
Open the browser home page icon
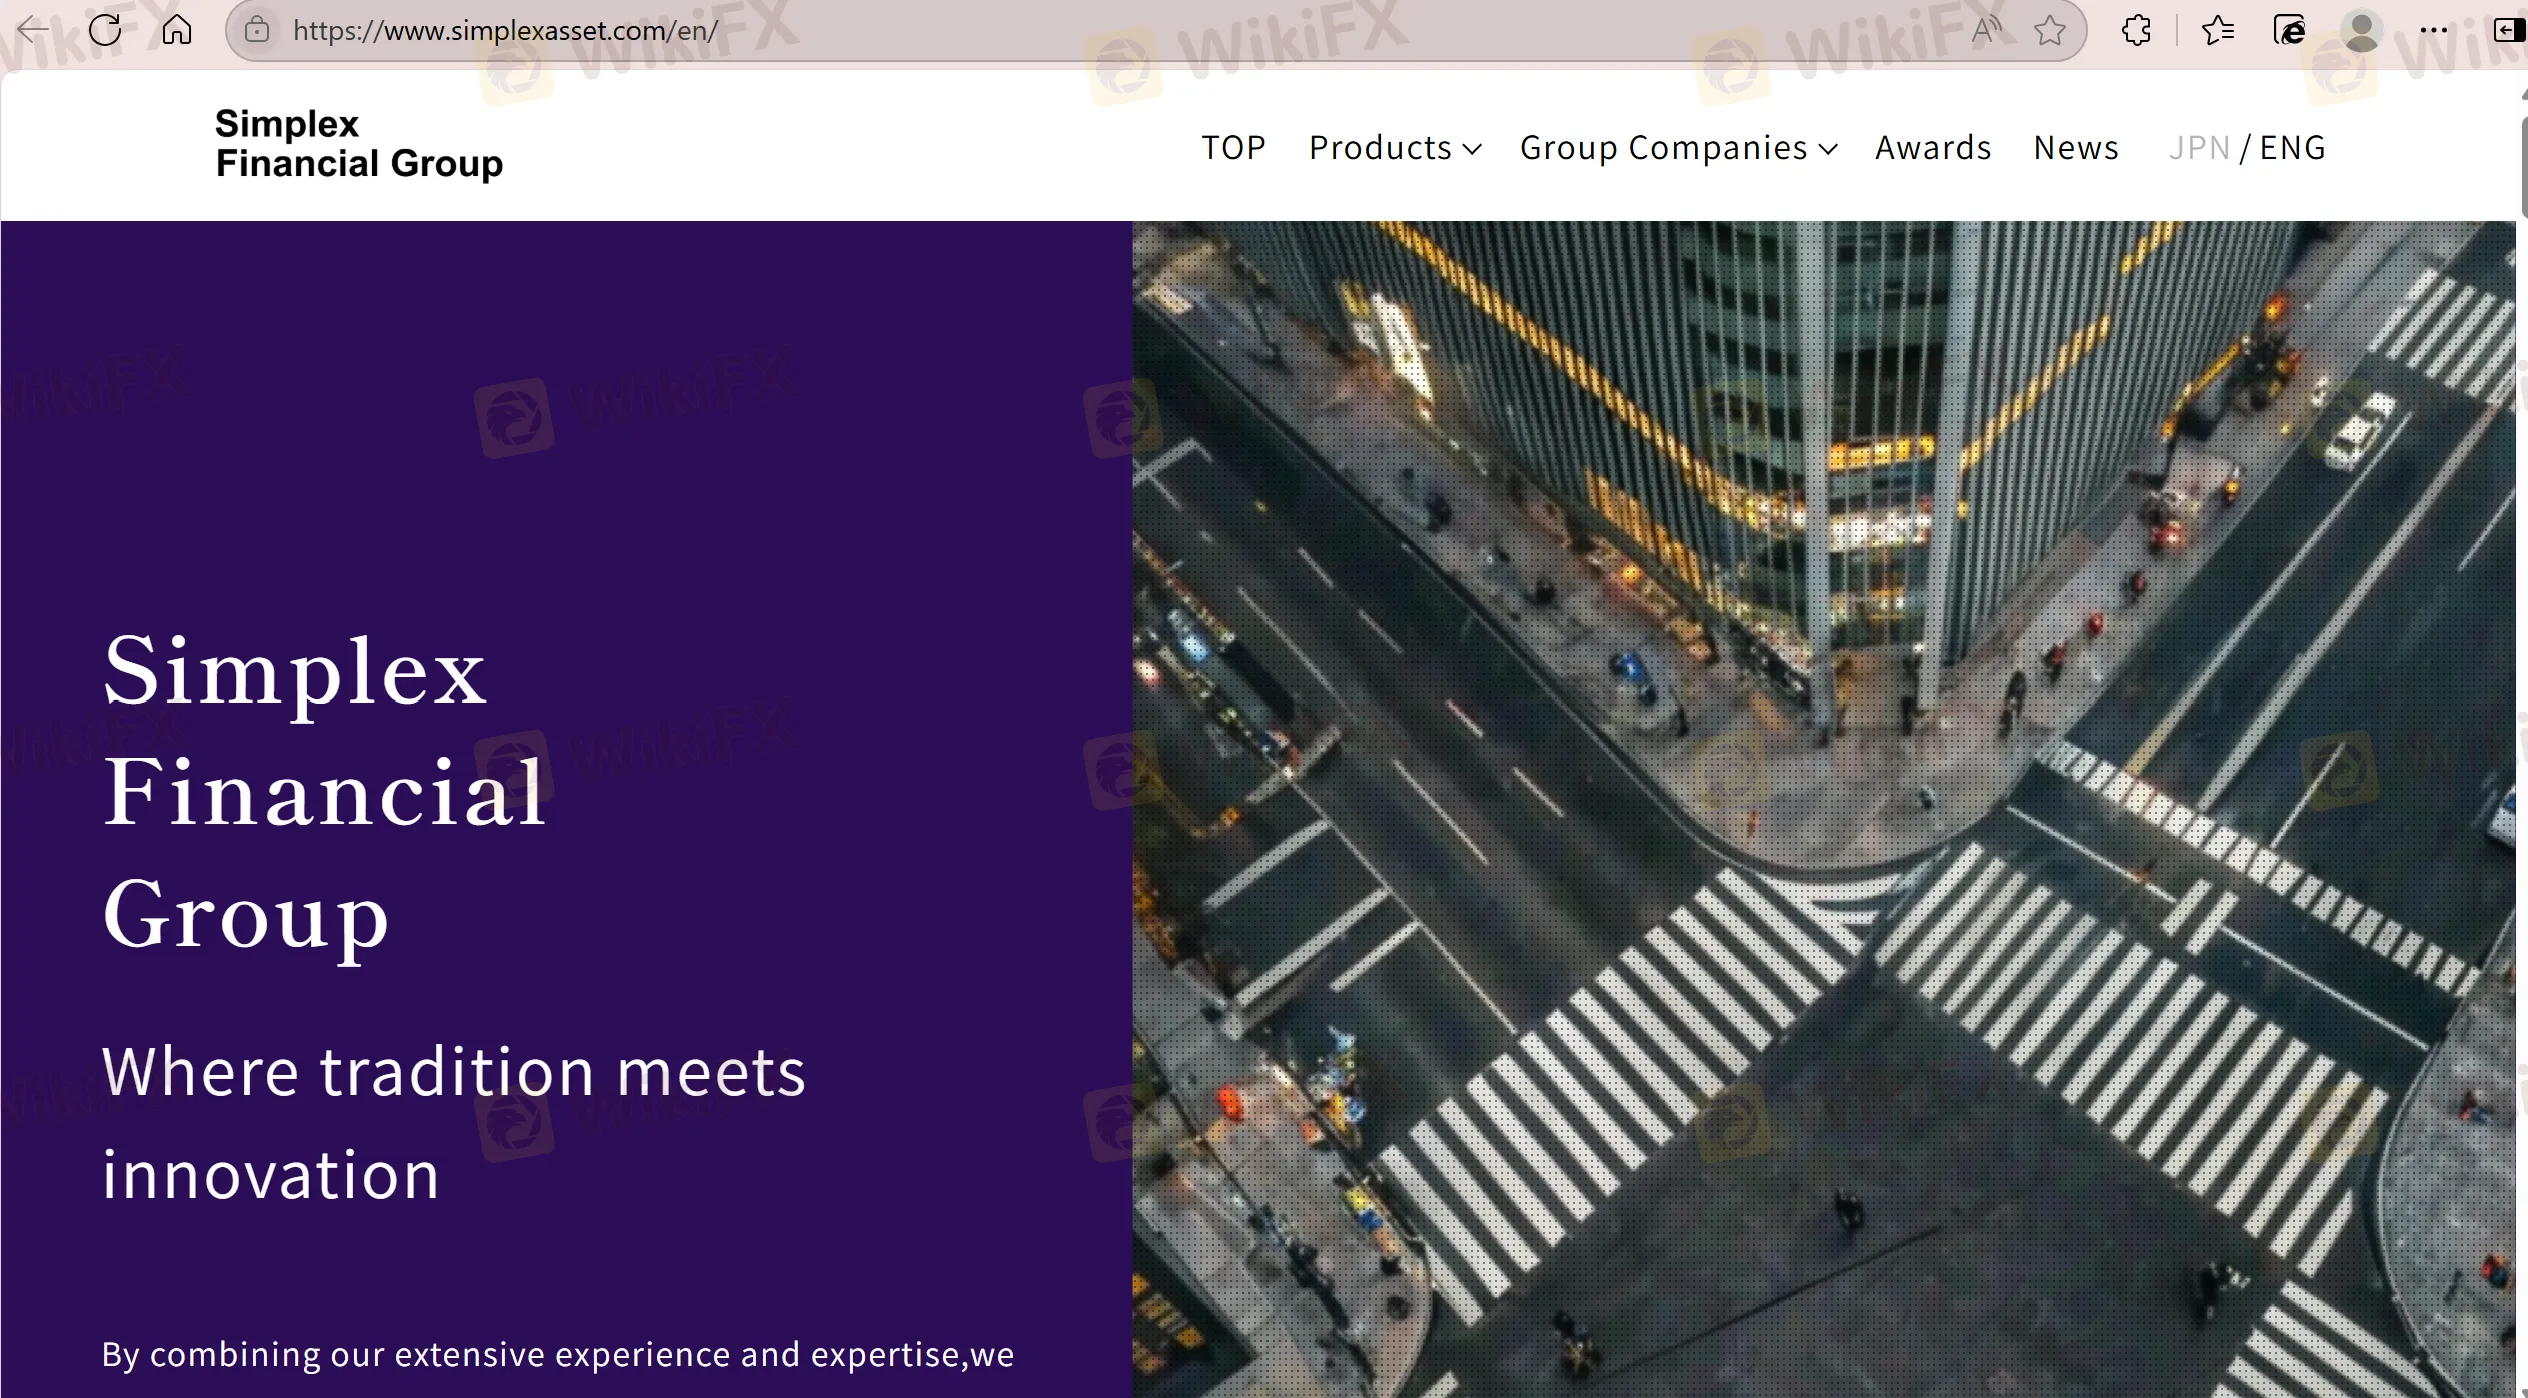click(x=177, y=29)
